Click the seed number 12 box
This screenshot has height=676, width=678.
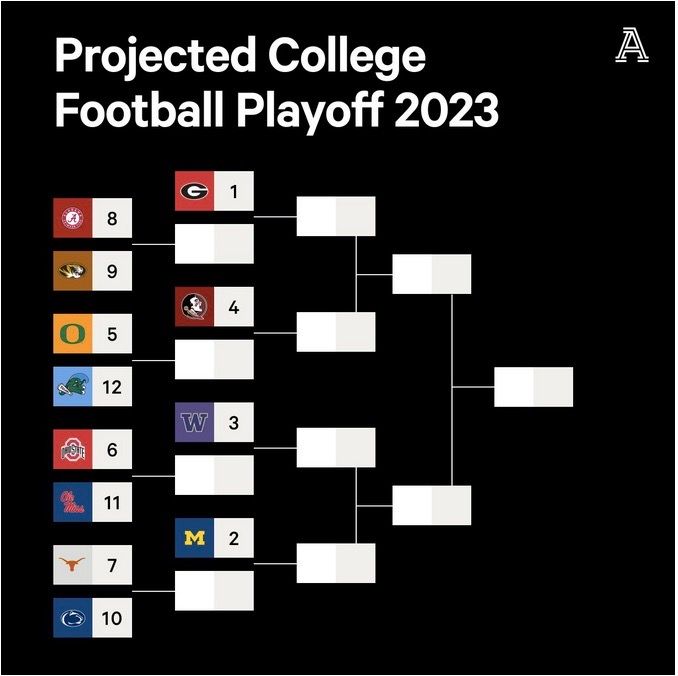pyautogui.click(x=112, y=387)
